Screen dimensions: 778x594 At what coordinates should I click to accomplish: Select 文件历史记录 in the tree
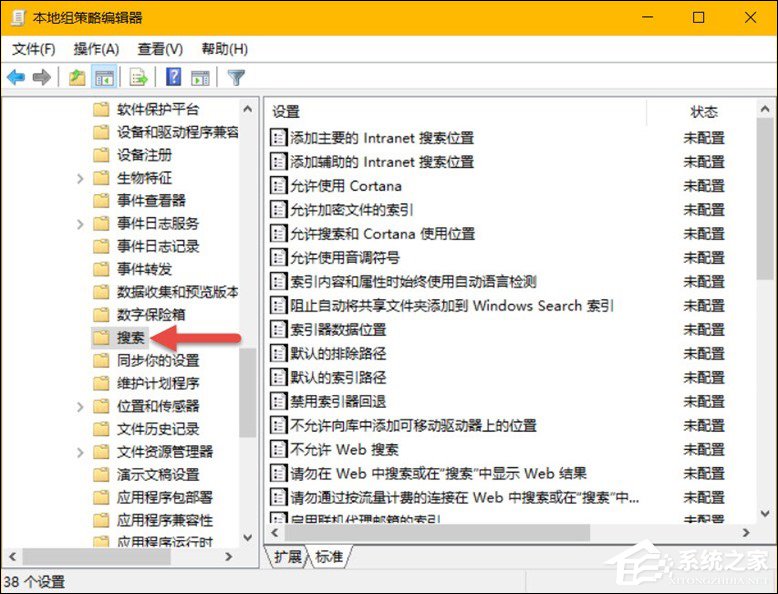(x=158, y=429)
